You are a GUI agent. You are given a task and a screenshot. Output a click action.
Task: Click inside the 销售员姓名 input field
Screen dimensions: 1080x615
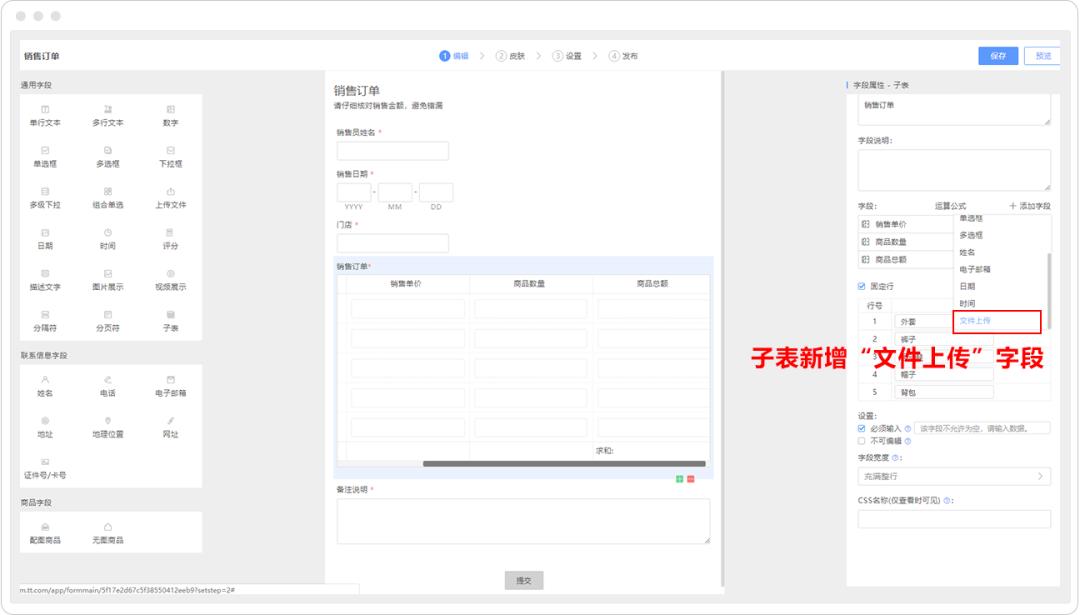coord(393,150)
